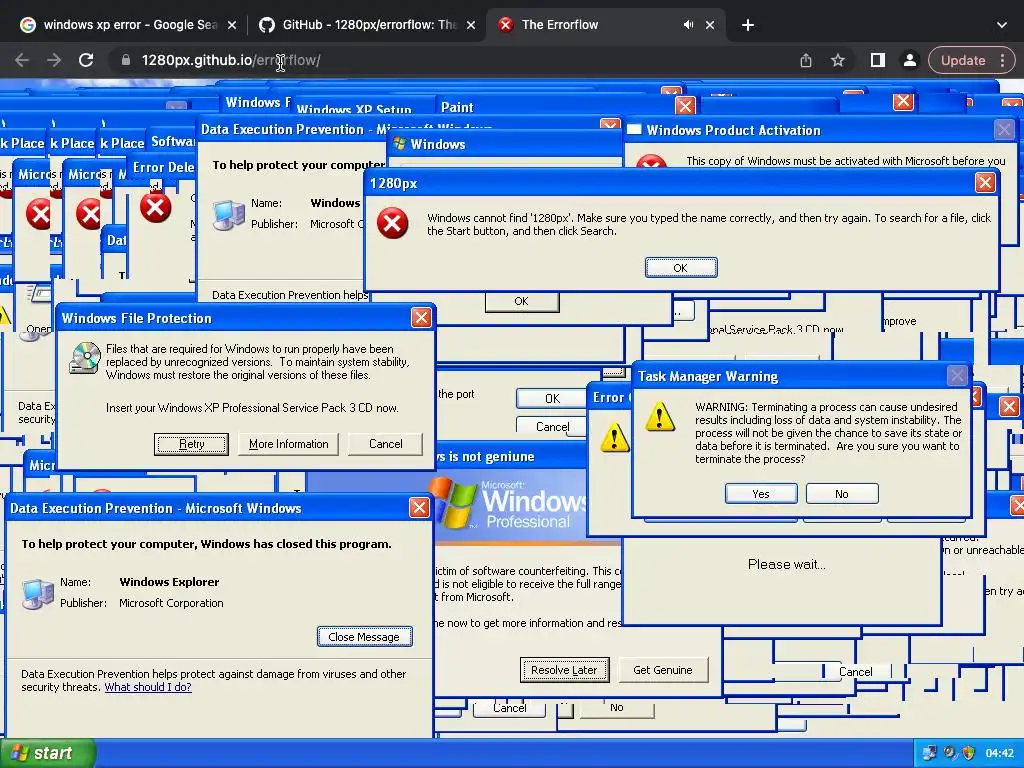The width and height of the screenshot is (1024, 768).
Task: Click the red error icon under Error Dele title
Action: point(155,208)
